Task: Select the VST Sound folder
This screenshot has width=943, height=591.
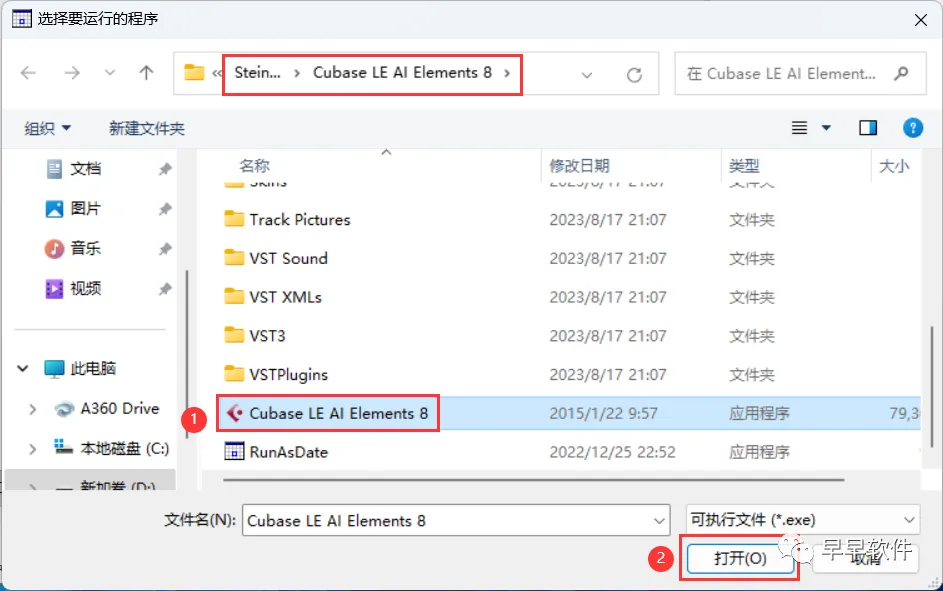Action: (288, 259)
